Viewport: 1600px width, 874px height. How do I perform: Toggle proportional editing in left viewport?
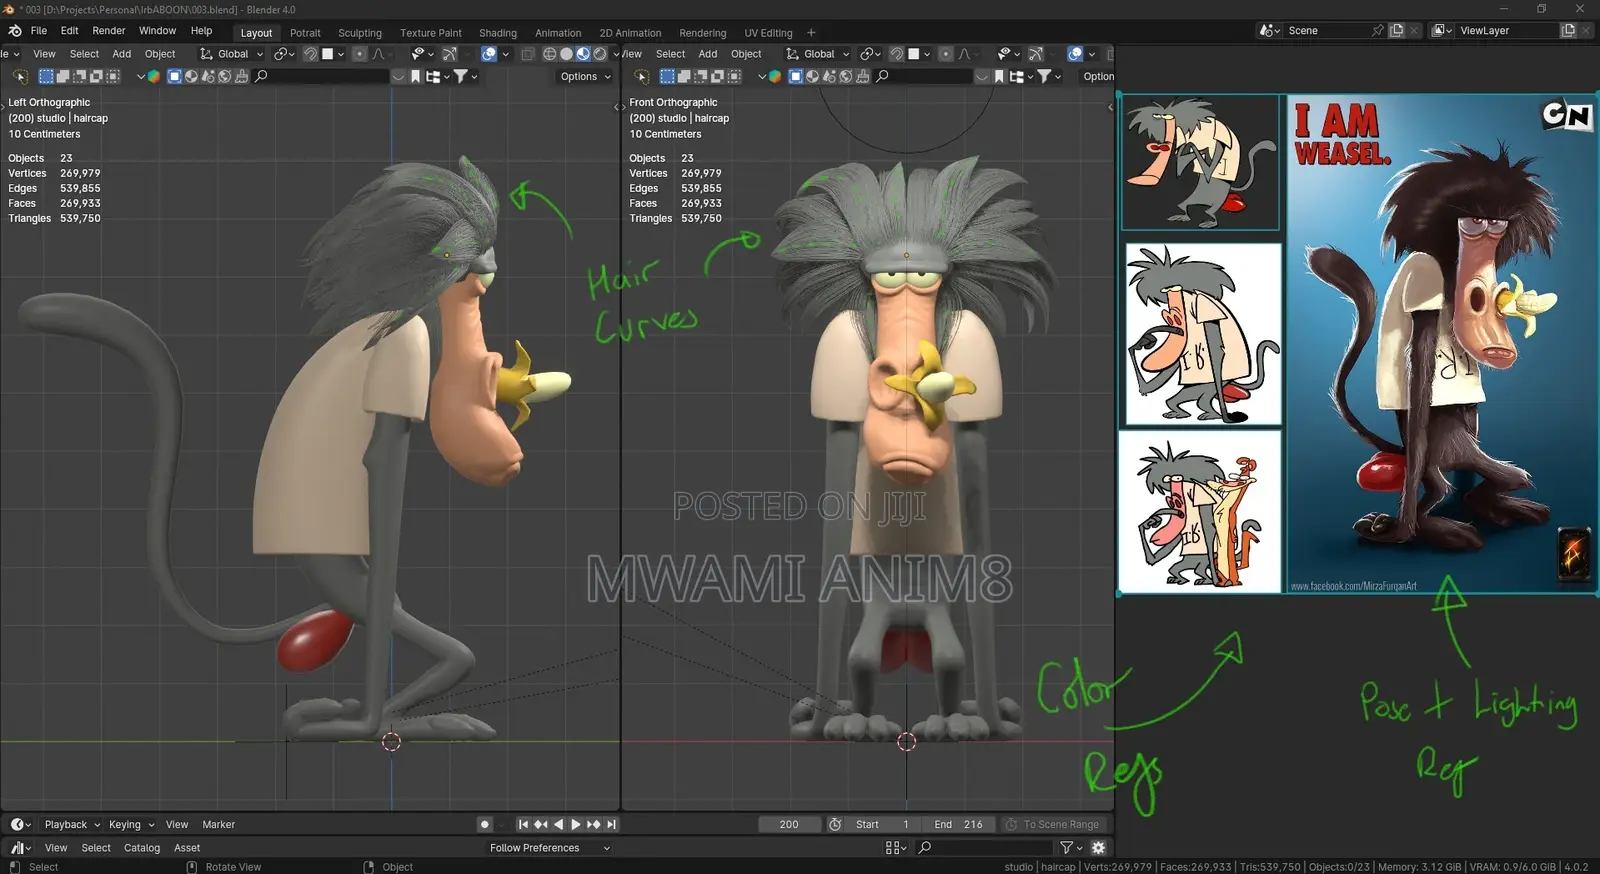360,54
